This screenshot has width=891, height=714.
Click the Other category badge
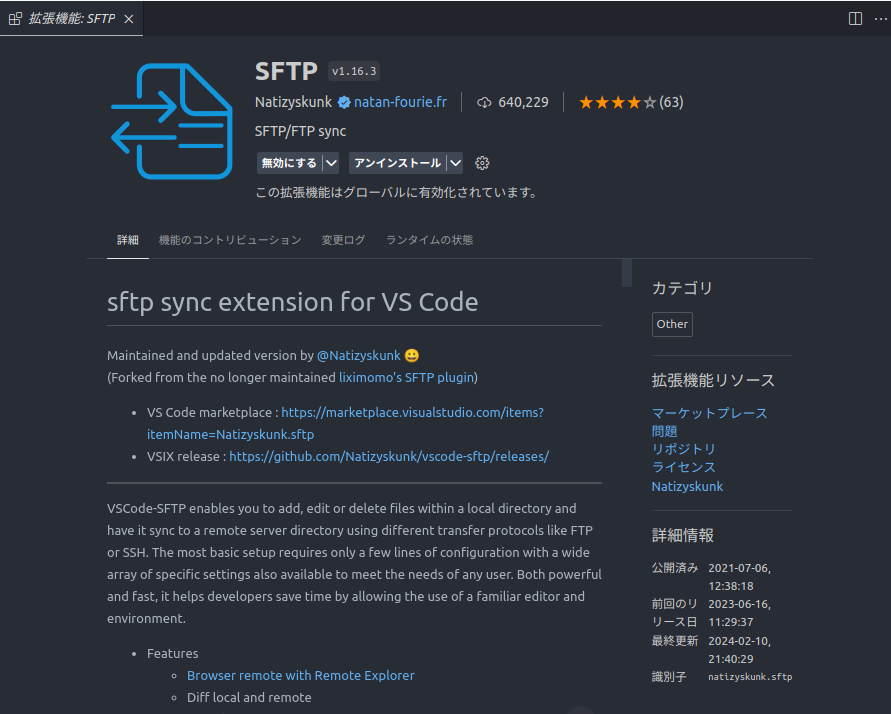(x=672, y=324)
